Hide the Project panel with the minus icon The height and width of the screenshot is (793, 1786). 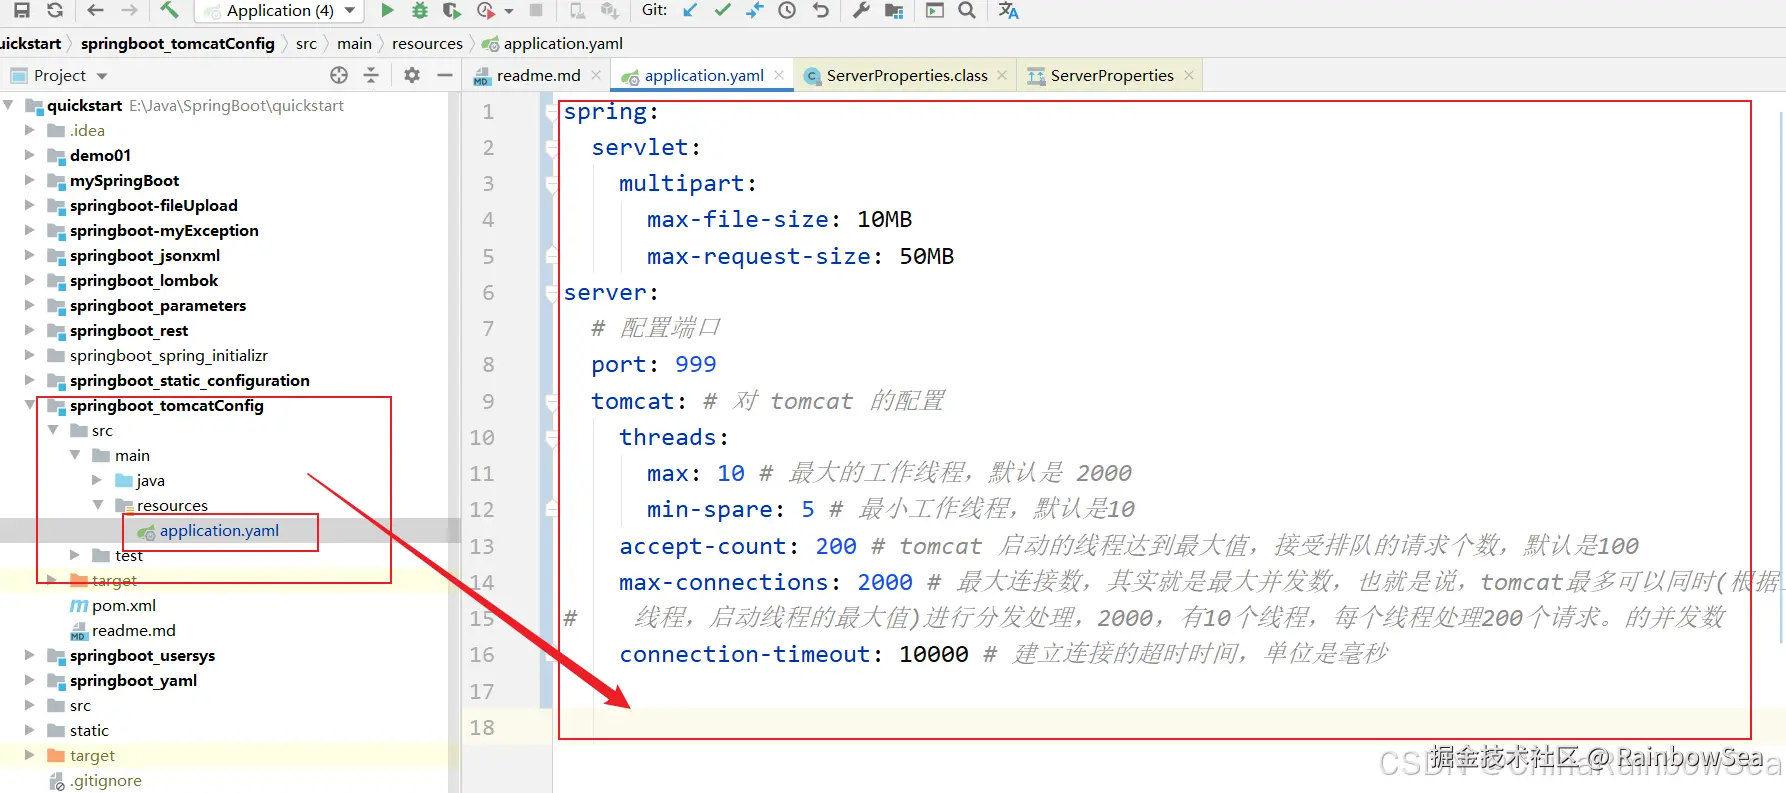click(x=445, y=75)
